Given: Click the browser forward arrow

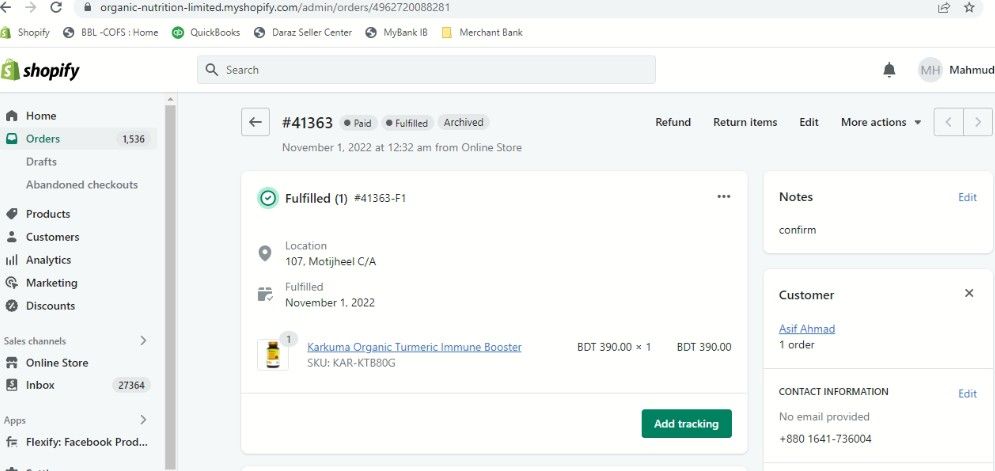Looking at the screenshot, I should [30, 8].
